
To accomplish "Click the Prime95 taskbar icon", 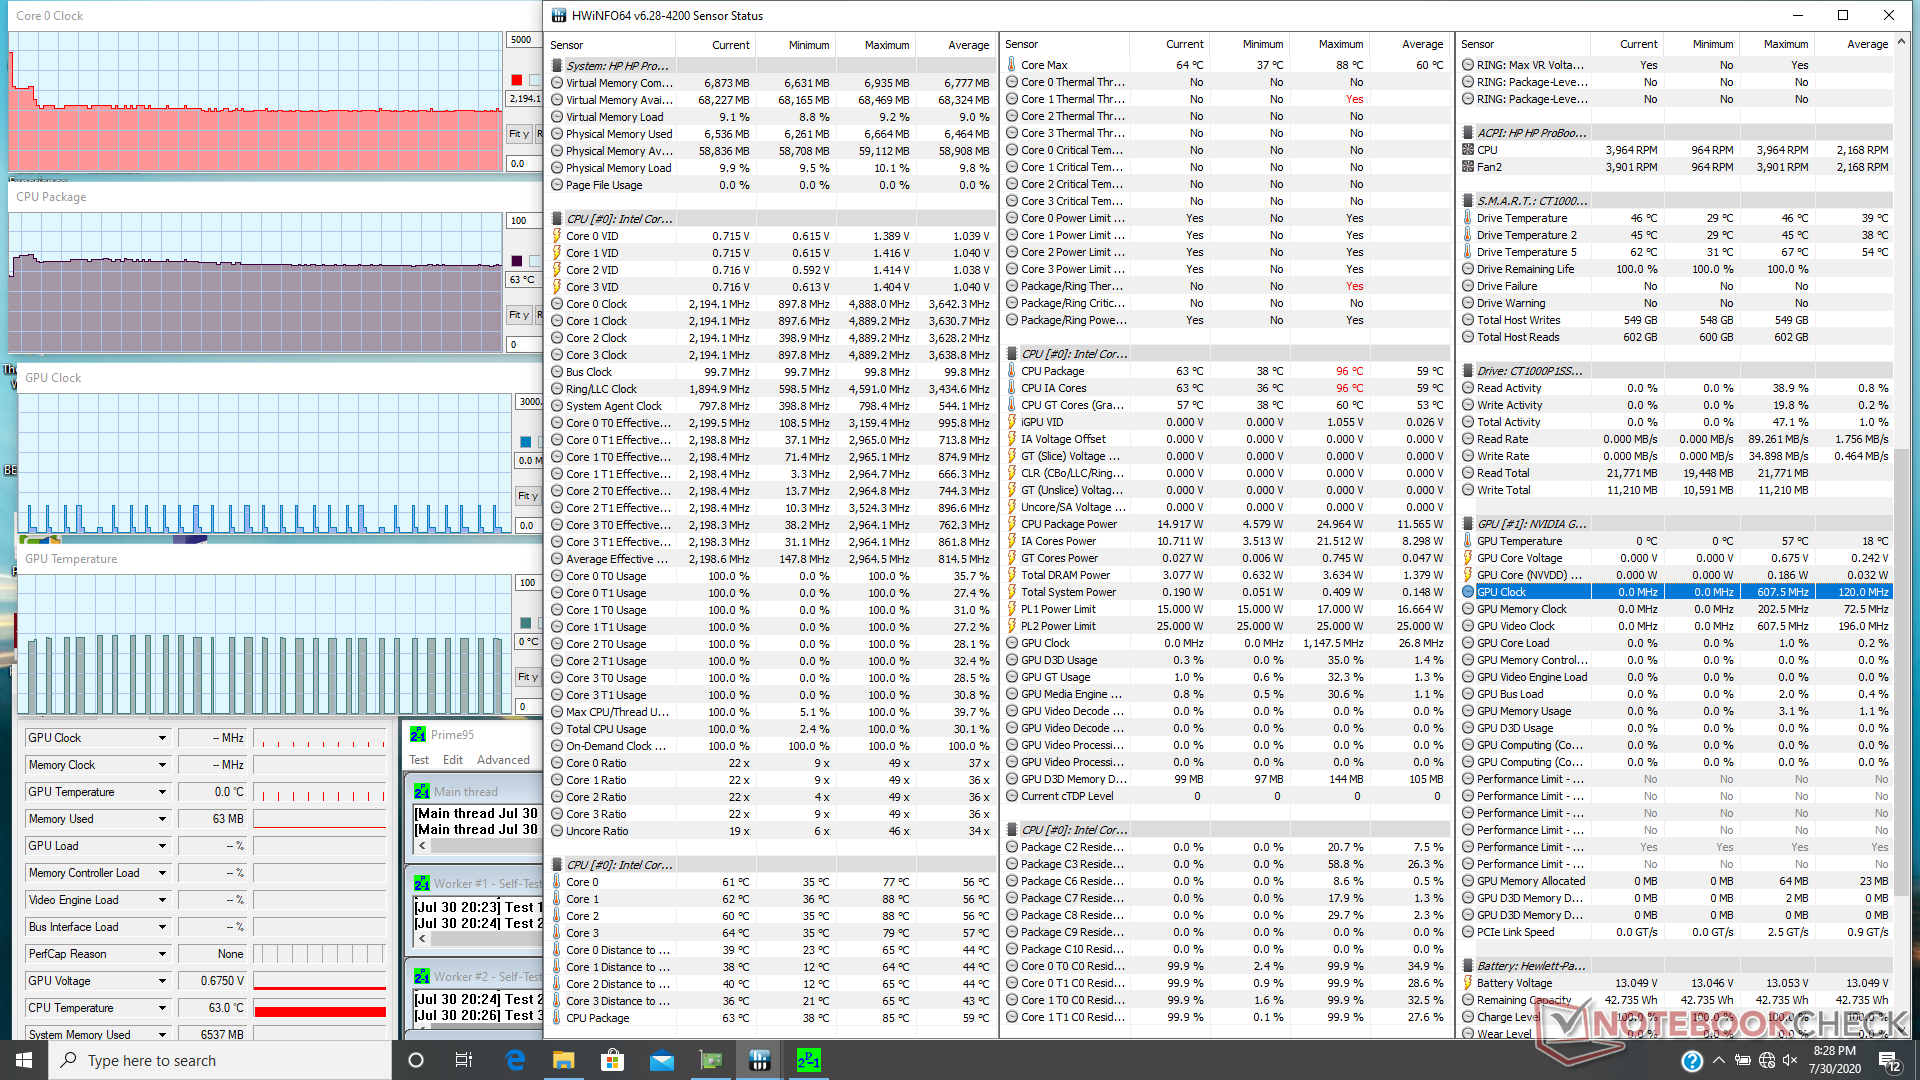I will point(808,1060).
